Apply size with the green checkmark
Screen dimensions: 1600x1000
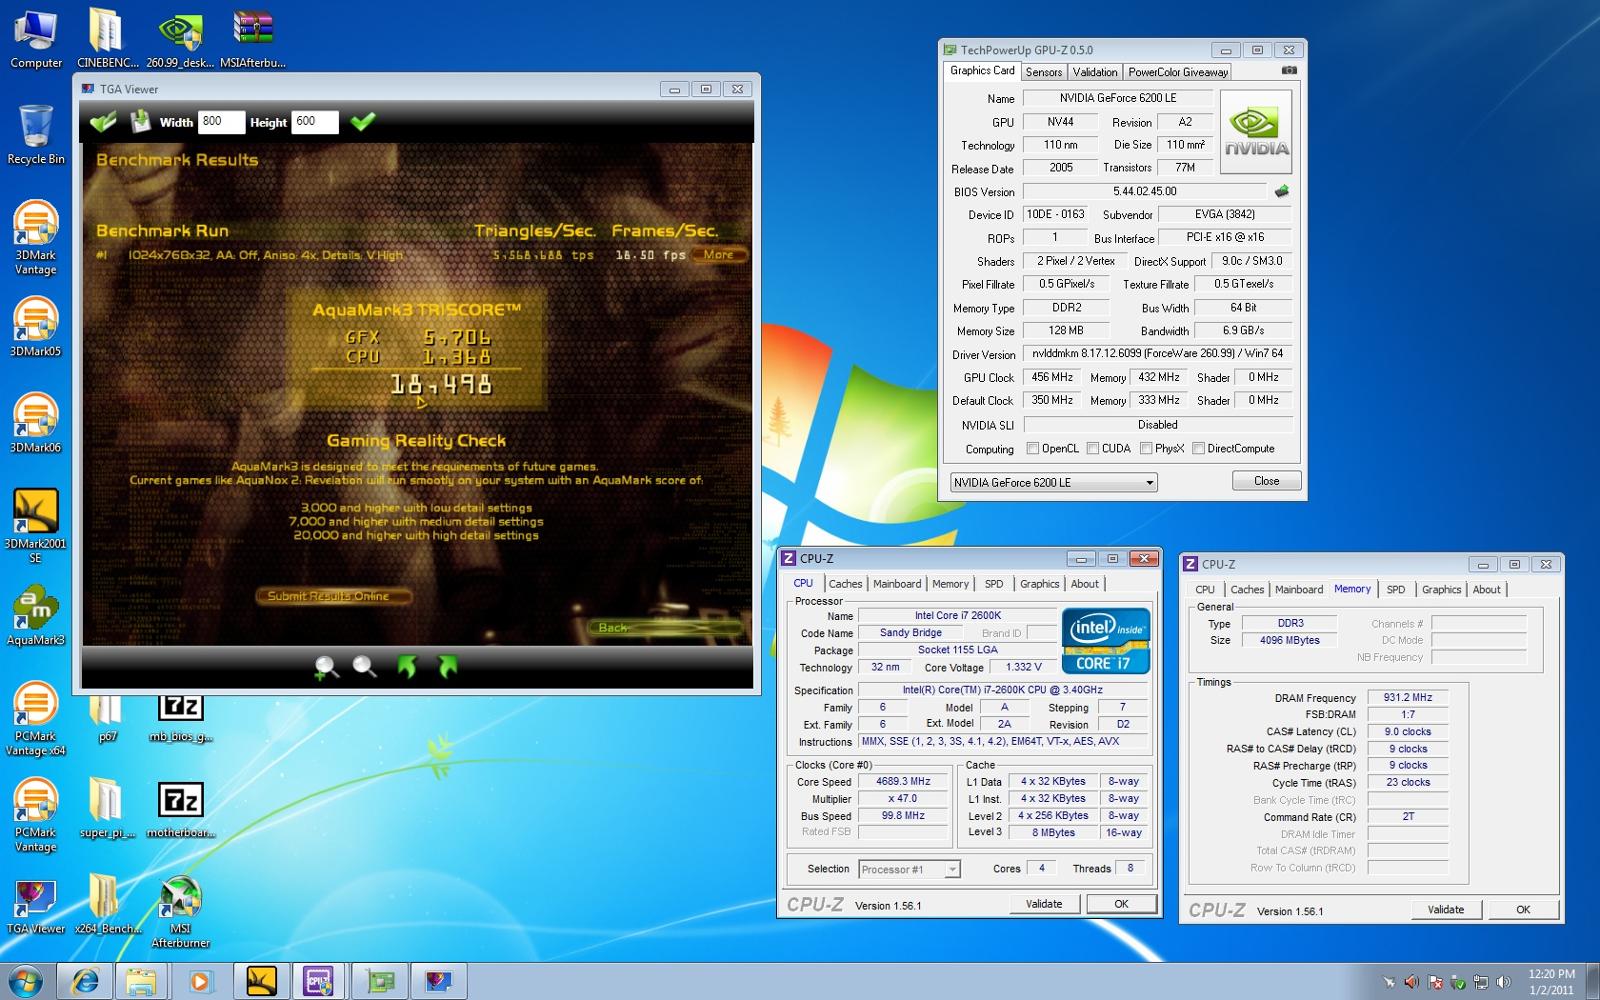coord(363,122)
